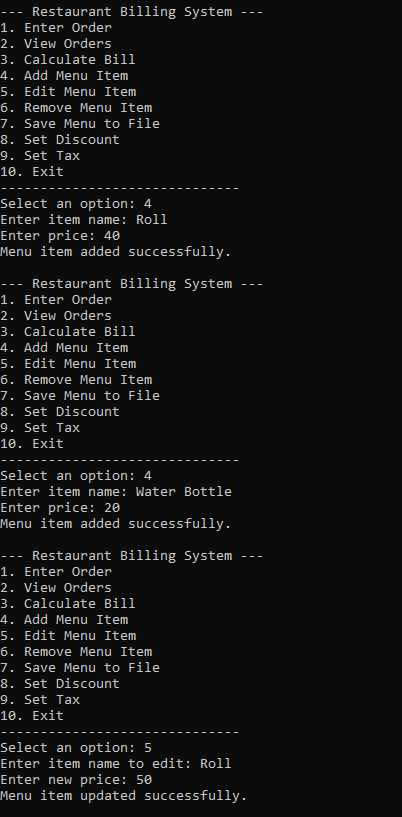Click 'Save Menu to File' in the topmost menu
Screen dimensions: 402x817
pos(92,123)
